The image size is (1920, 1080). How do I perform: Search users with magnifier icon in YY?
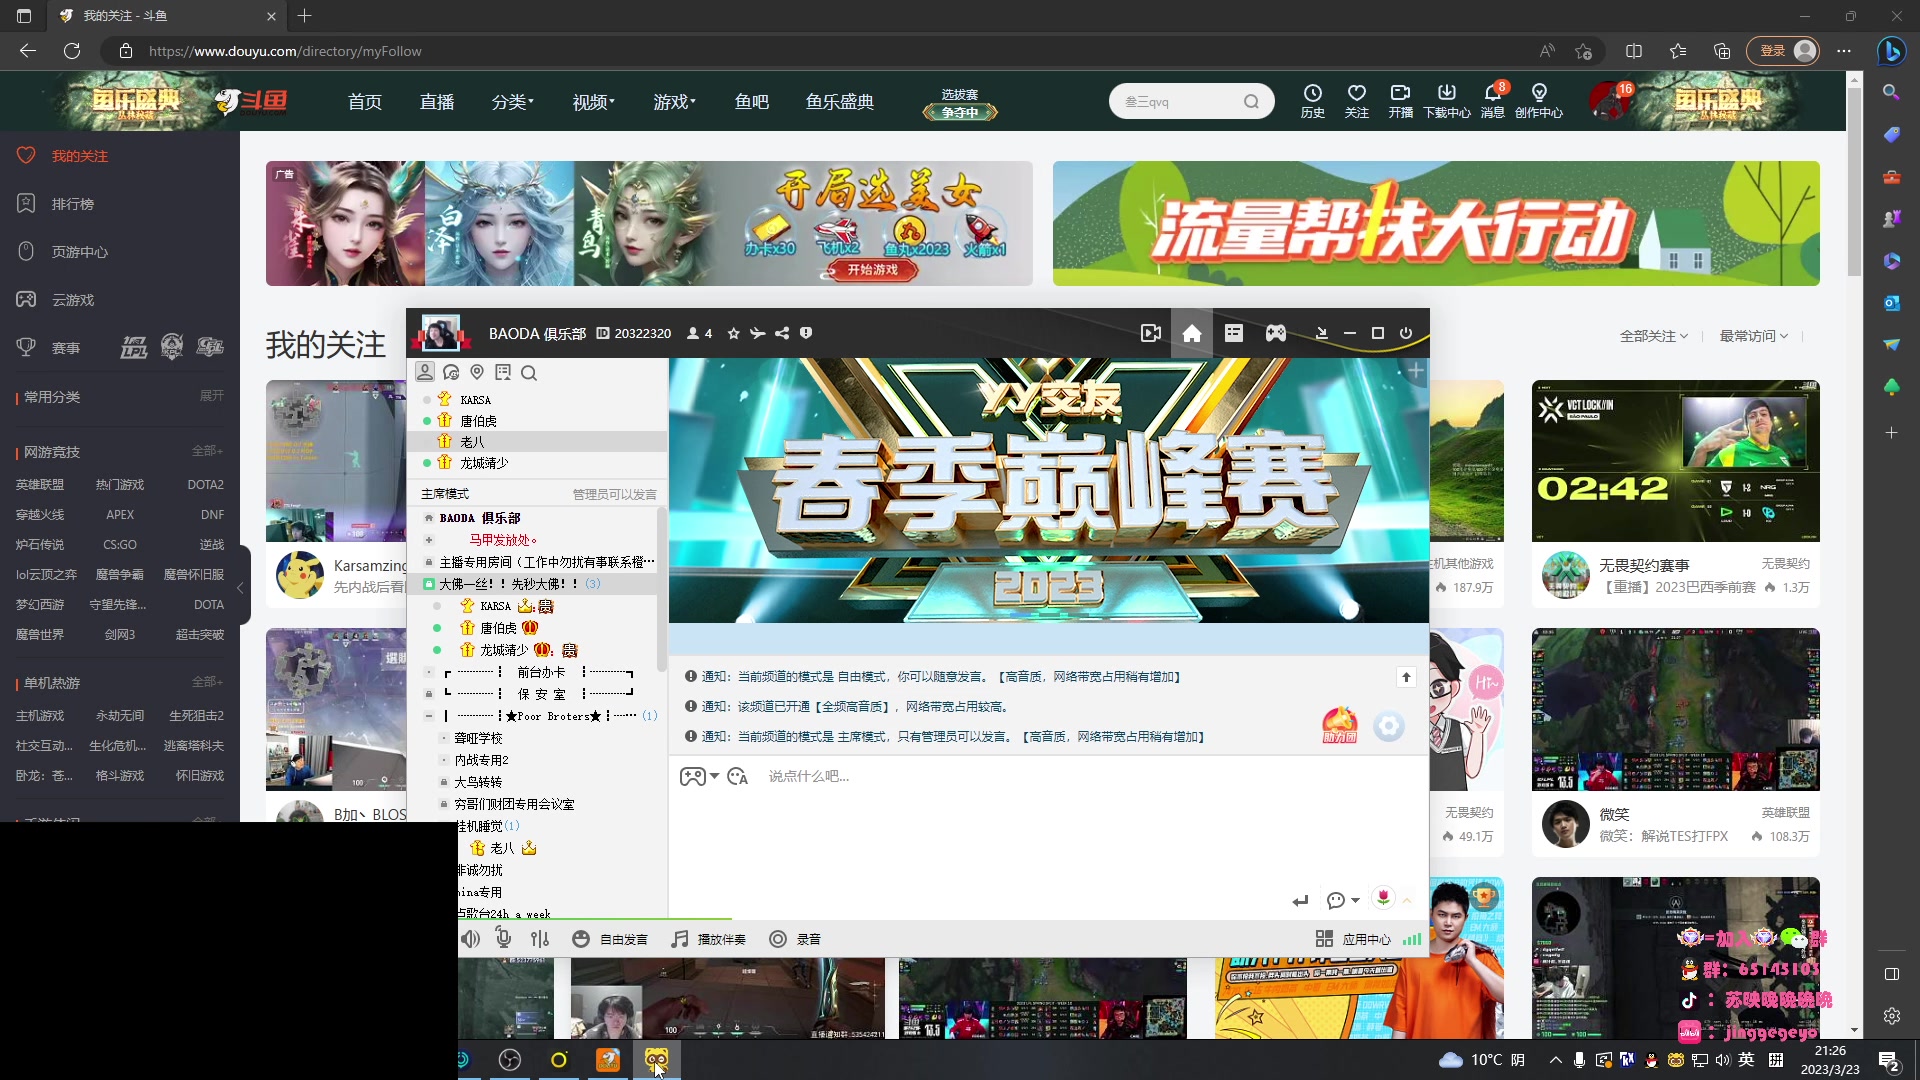pyautogui.click(x=529, y=373)
